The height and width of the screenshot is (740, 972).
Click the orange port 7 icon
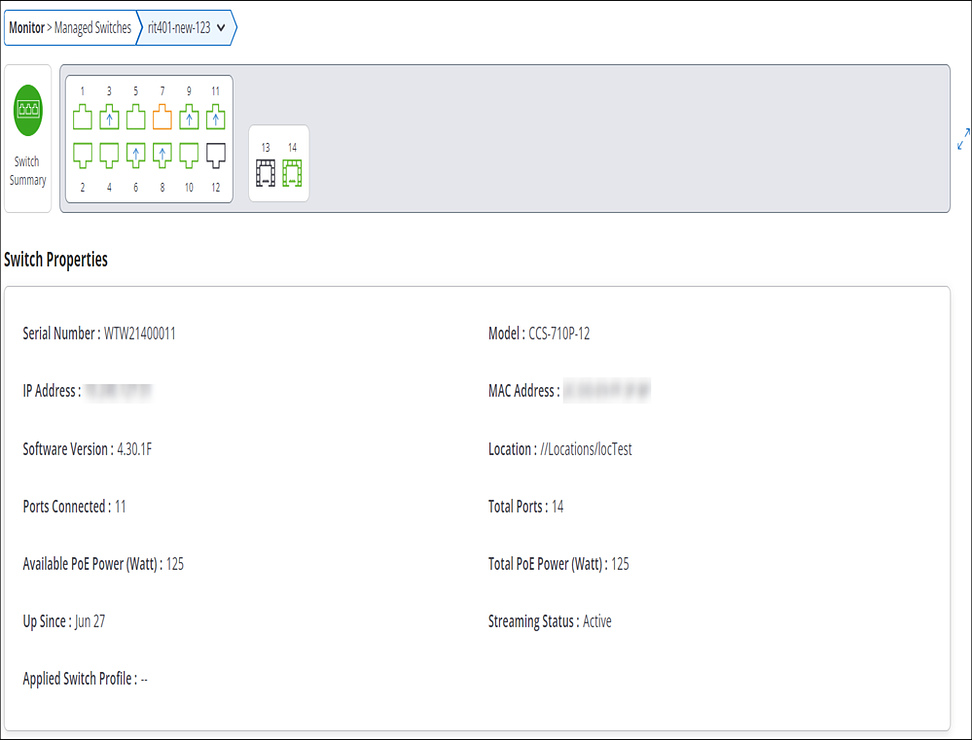pyautogui.click(x=162, y=117)
